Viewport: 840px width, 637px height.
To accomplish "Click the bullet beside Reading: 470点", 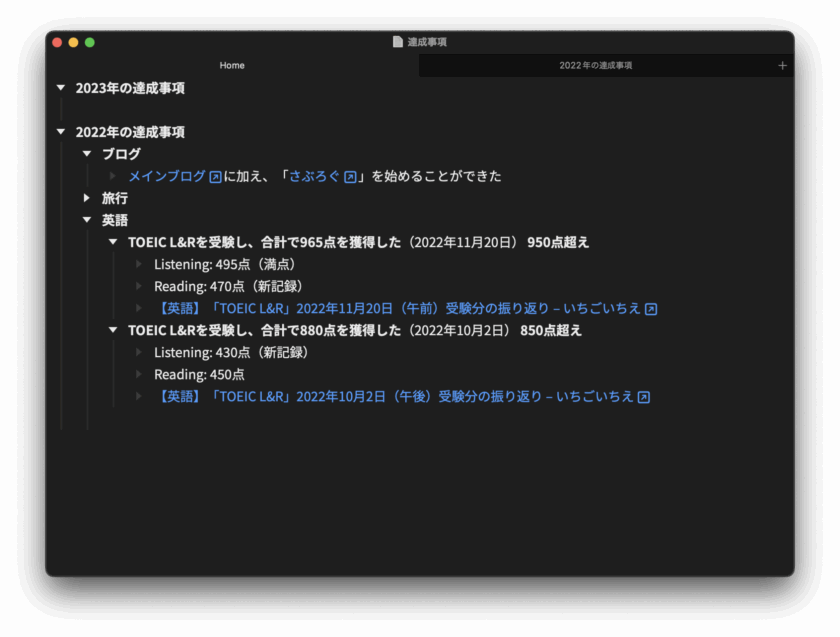I will tap(139, 286).
